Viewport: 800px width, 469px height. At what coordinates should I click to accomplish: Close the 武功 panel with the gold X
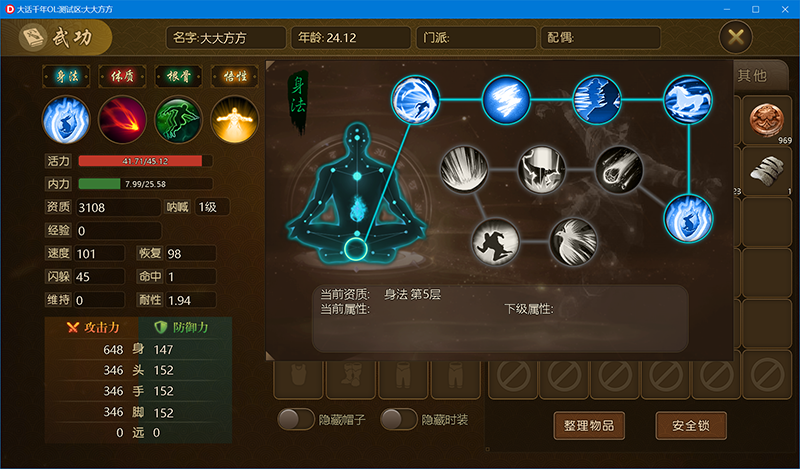[735, 37]
